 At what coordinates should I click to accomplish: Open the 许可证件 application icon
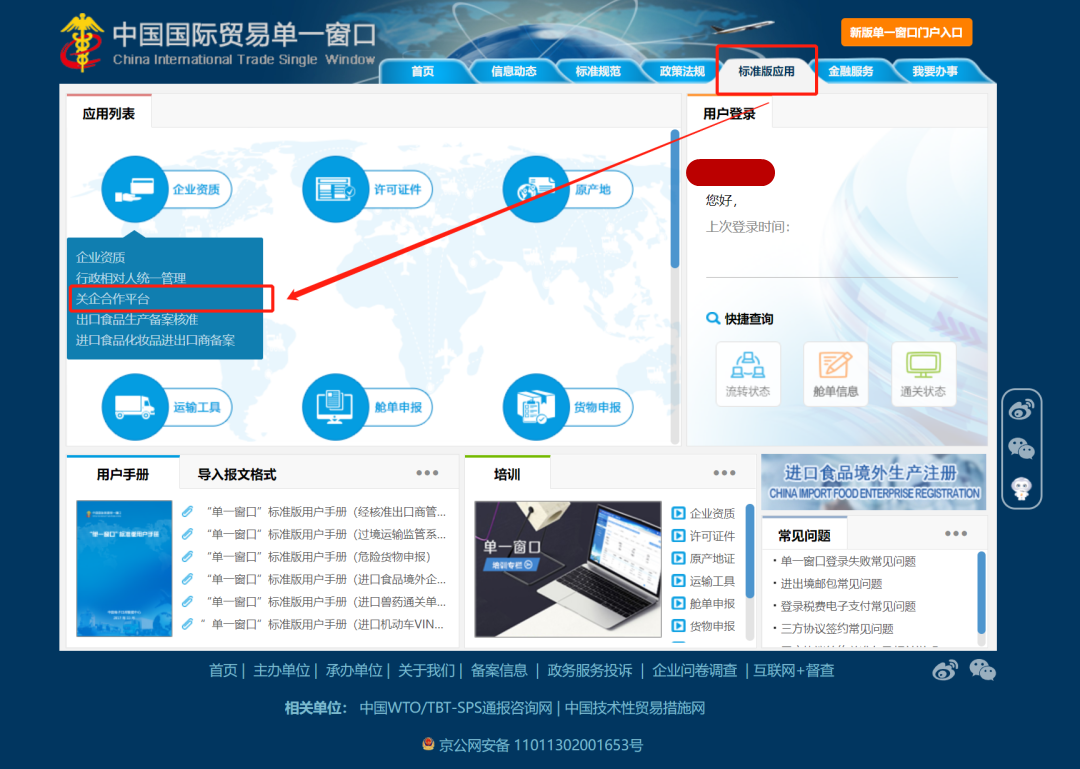335,189
